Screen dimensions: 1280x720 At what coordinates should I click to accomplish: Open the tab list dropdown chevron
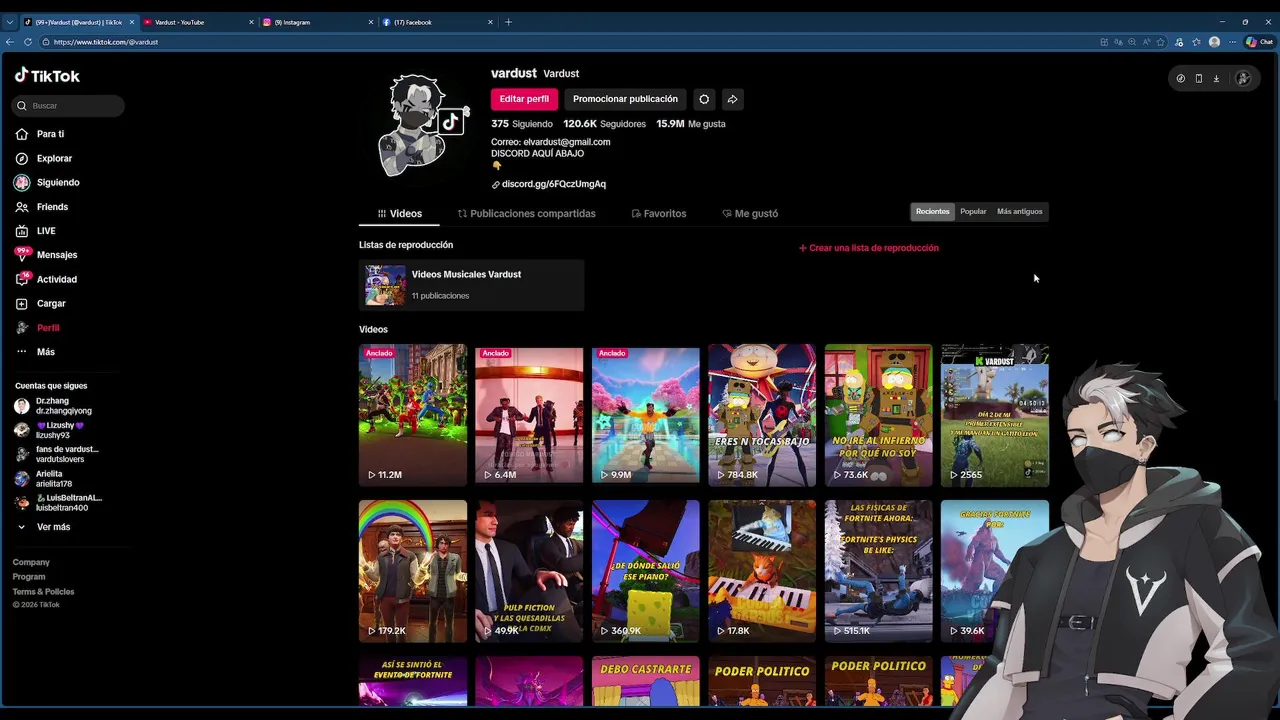tap(10, 22)
